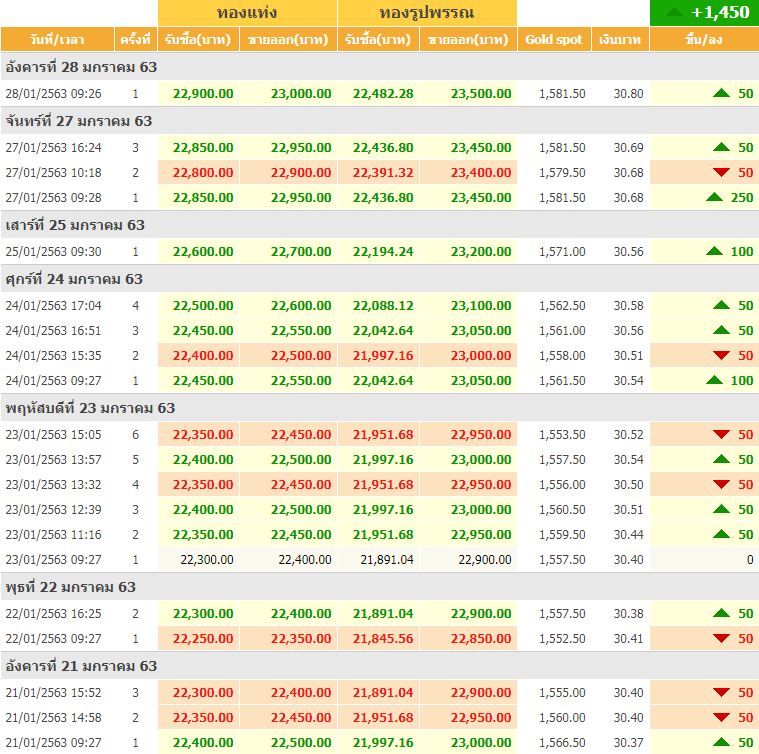Click the 1,571.00 Gold spot value

click(x=562, y=252)
